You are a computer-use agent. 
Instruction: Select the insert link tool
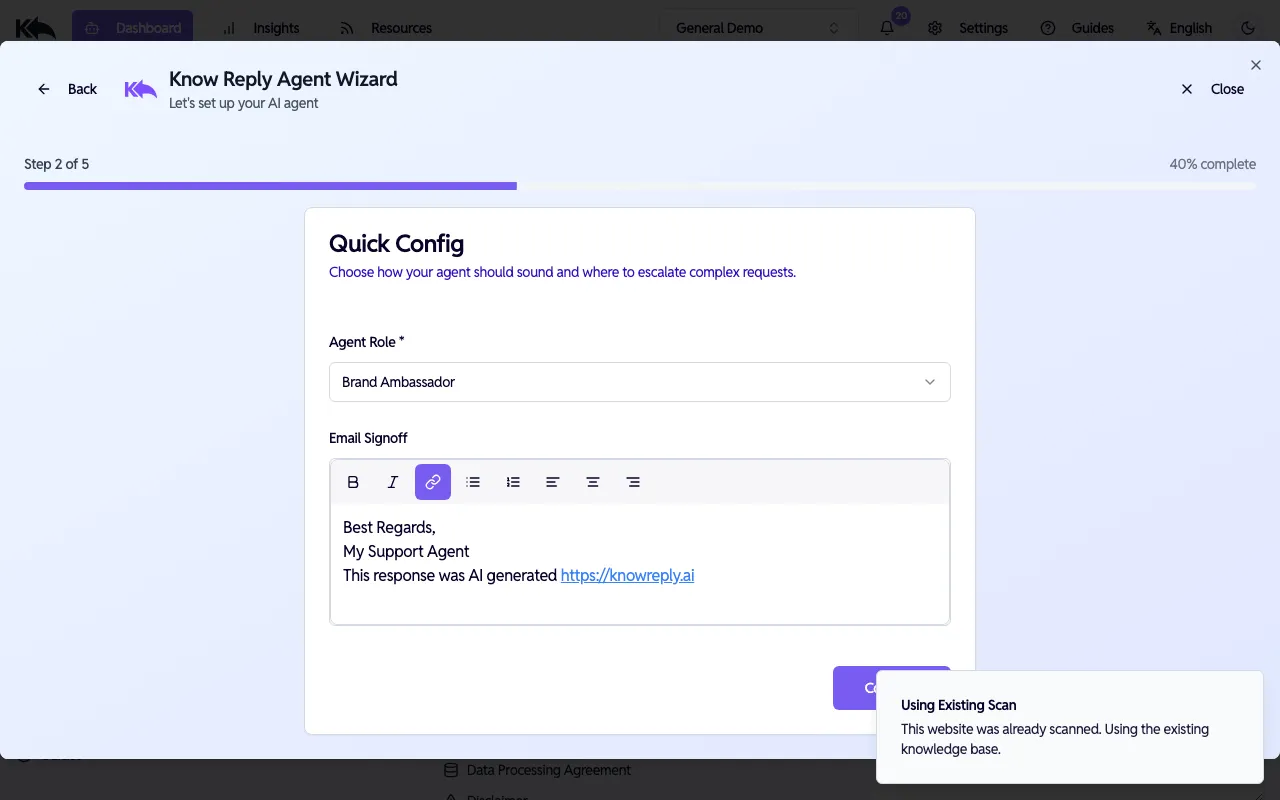432,482
